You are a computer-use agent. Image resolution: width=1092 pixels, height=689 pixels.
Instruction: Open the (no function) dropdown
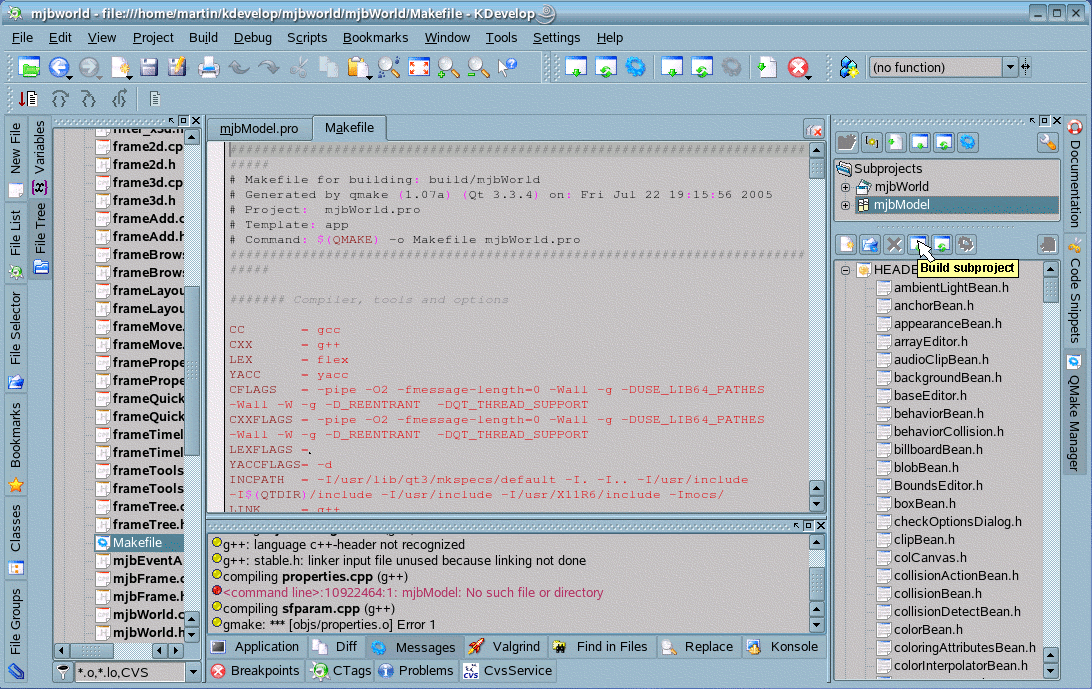[1010, 67]
